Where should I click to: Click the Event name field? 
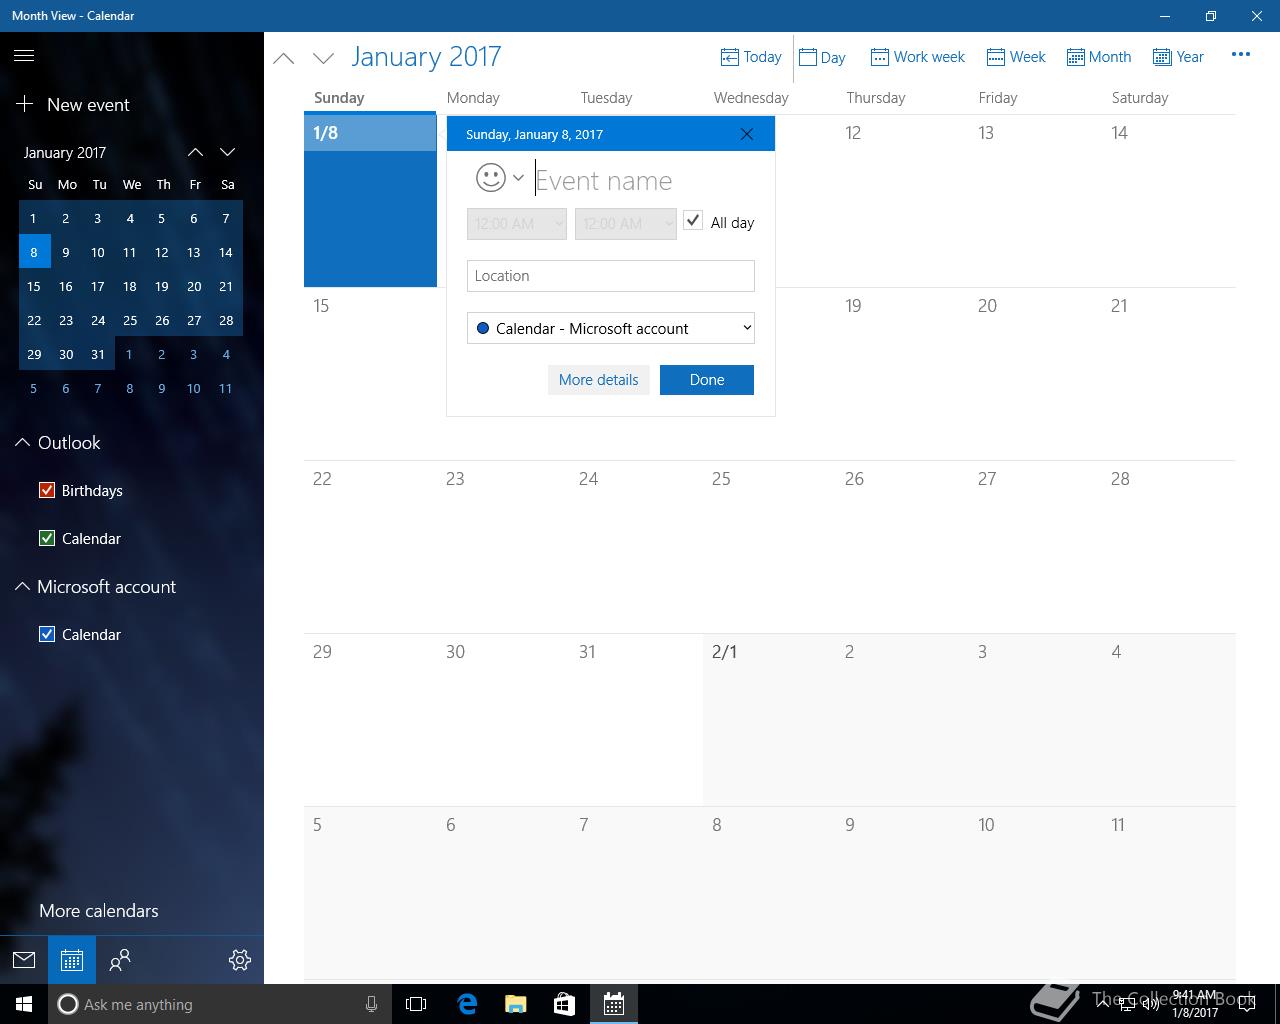coord(645,181)
